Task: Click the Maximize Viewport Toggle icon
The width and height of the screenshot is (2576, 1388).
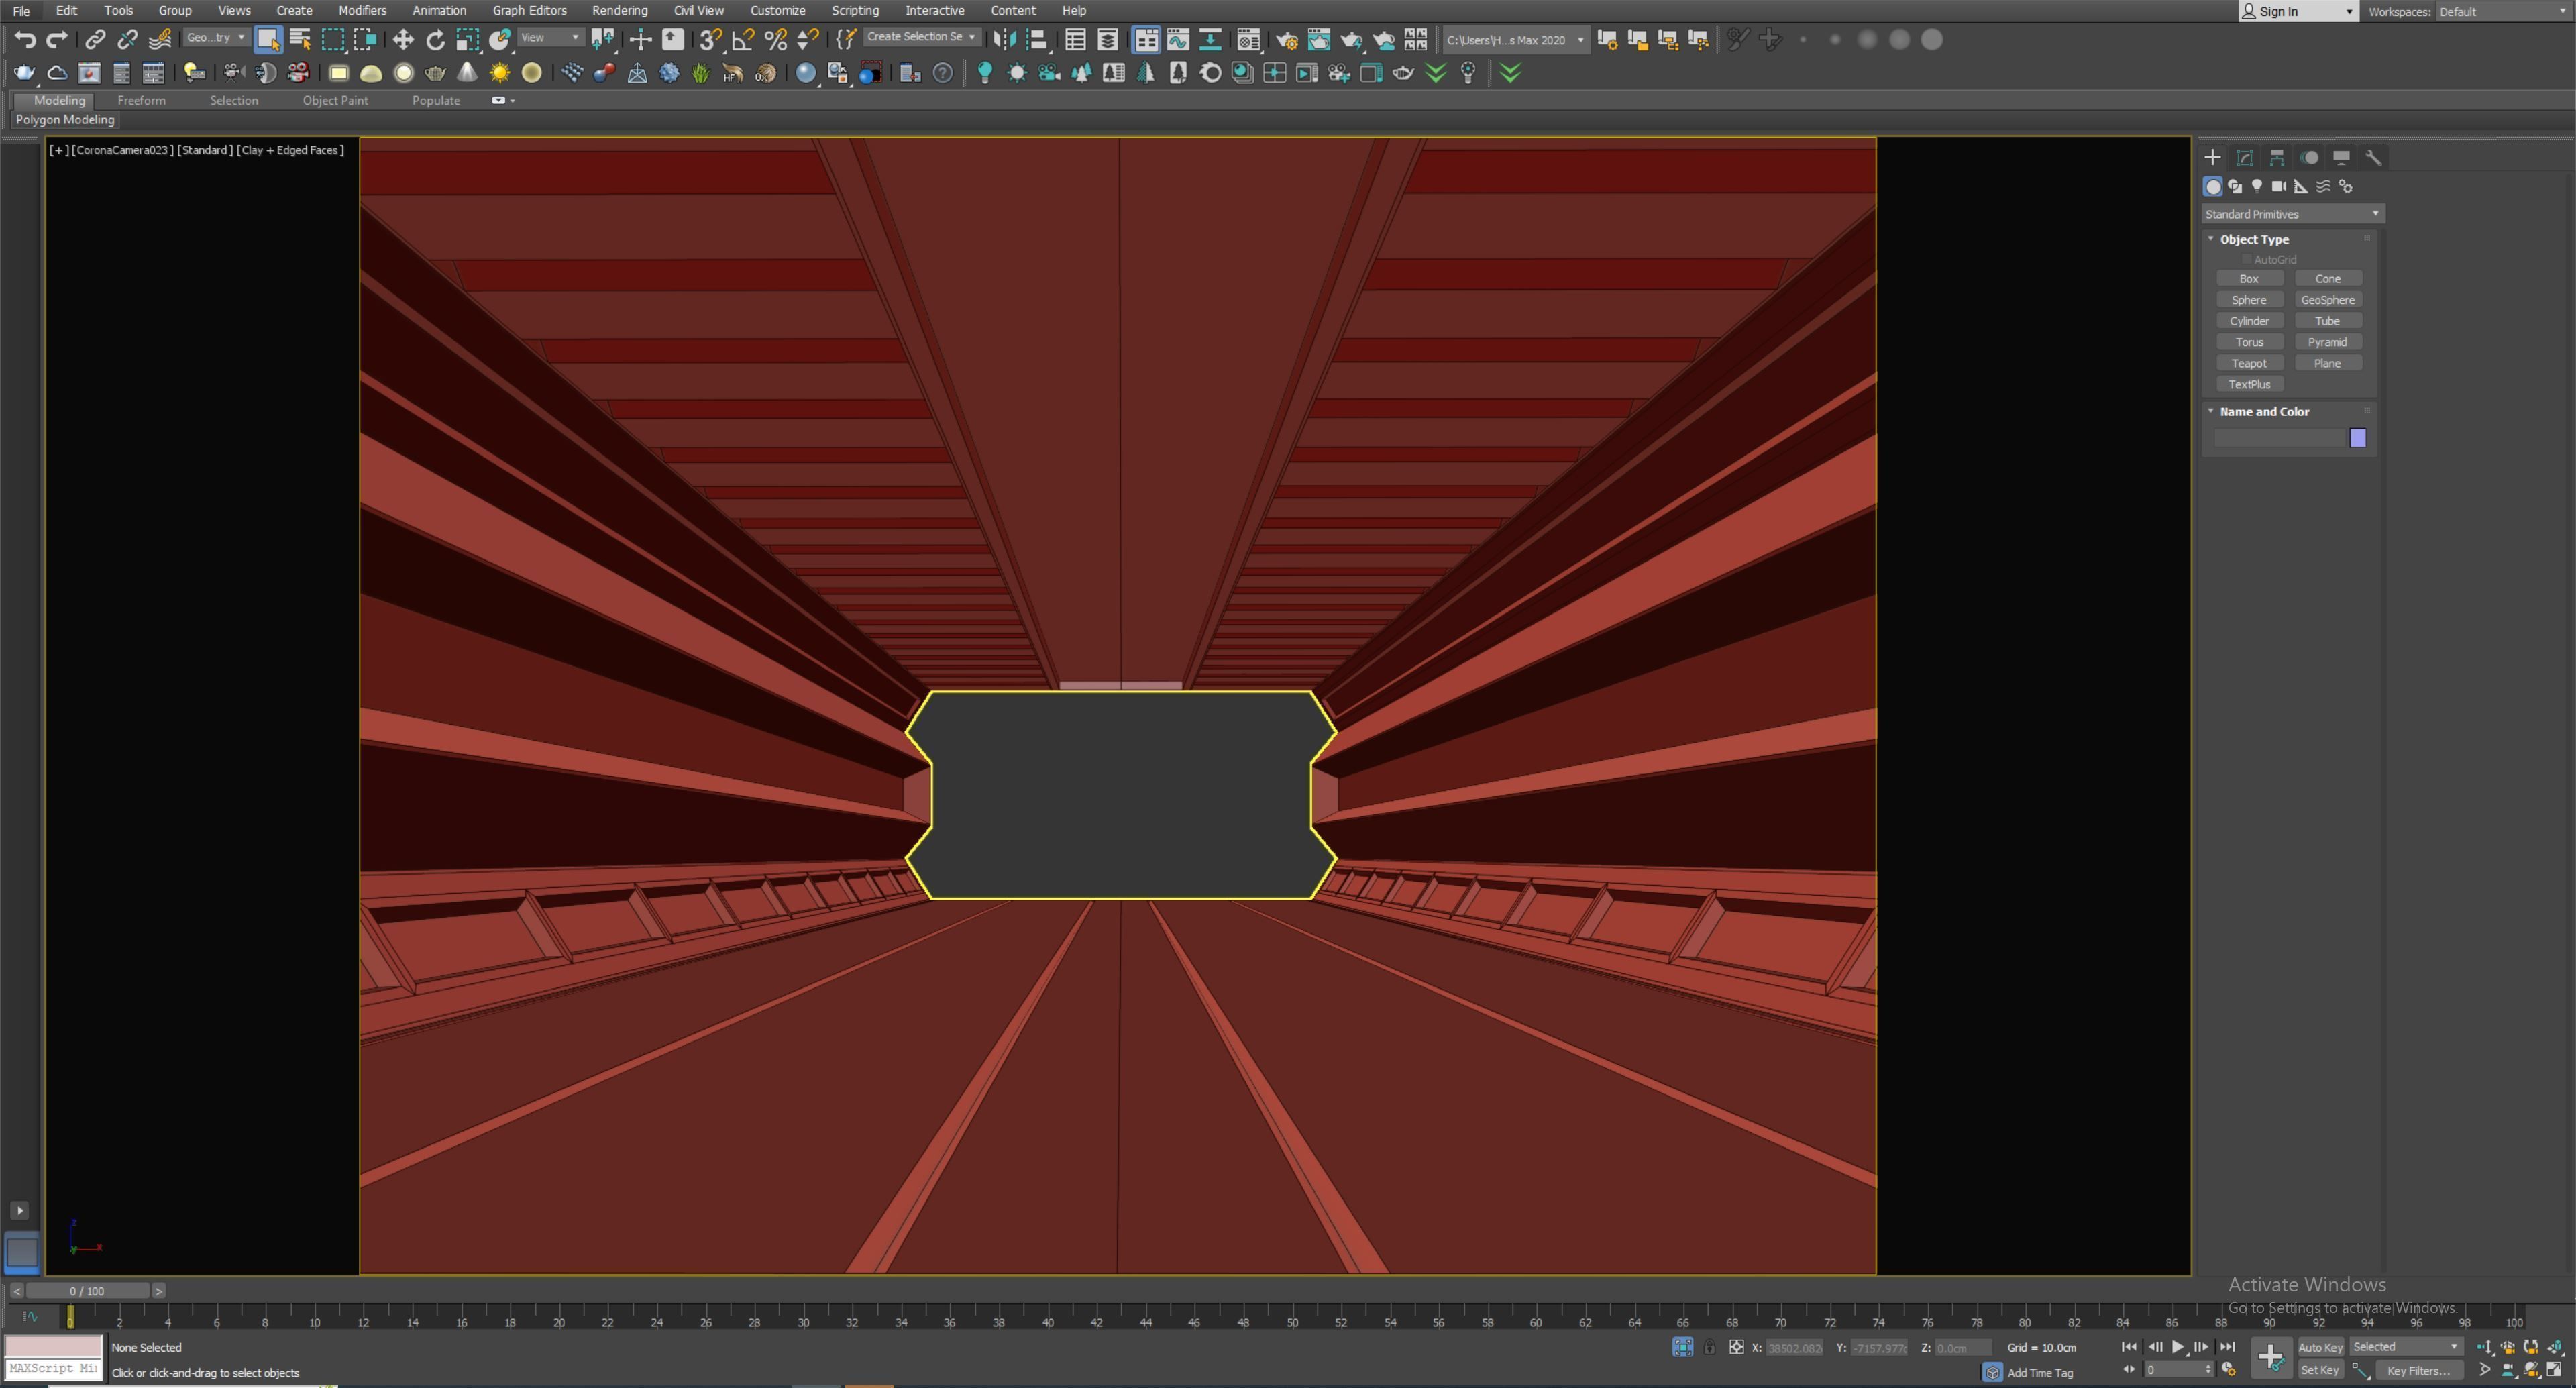Action: click(2555, 1370)
